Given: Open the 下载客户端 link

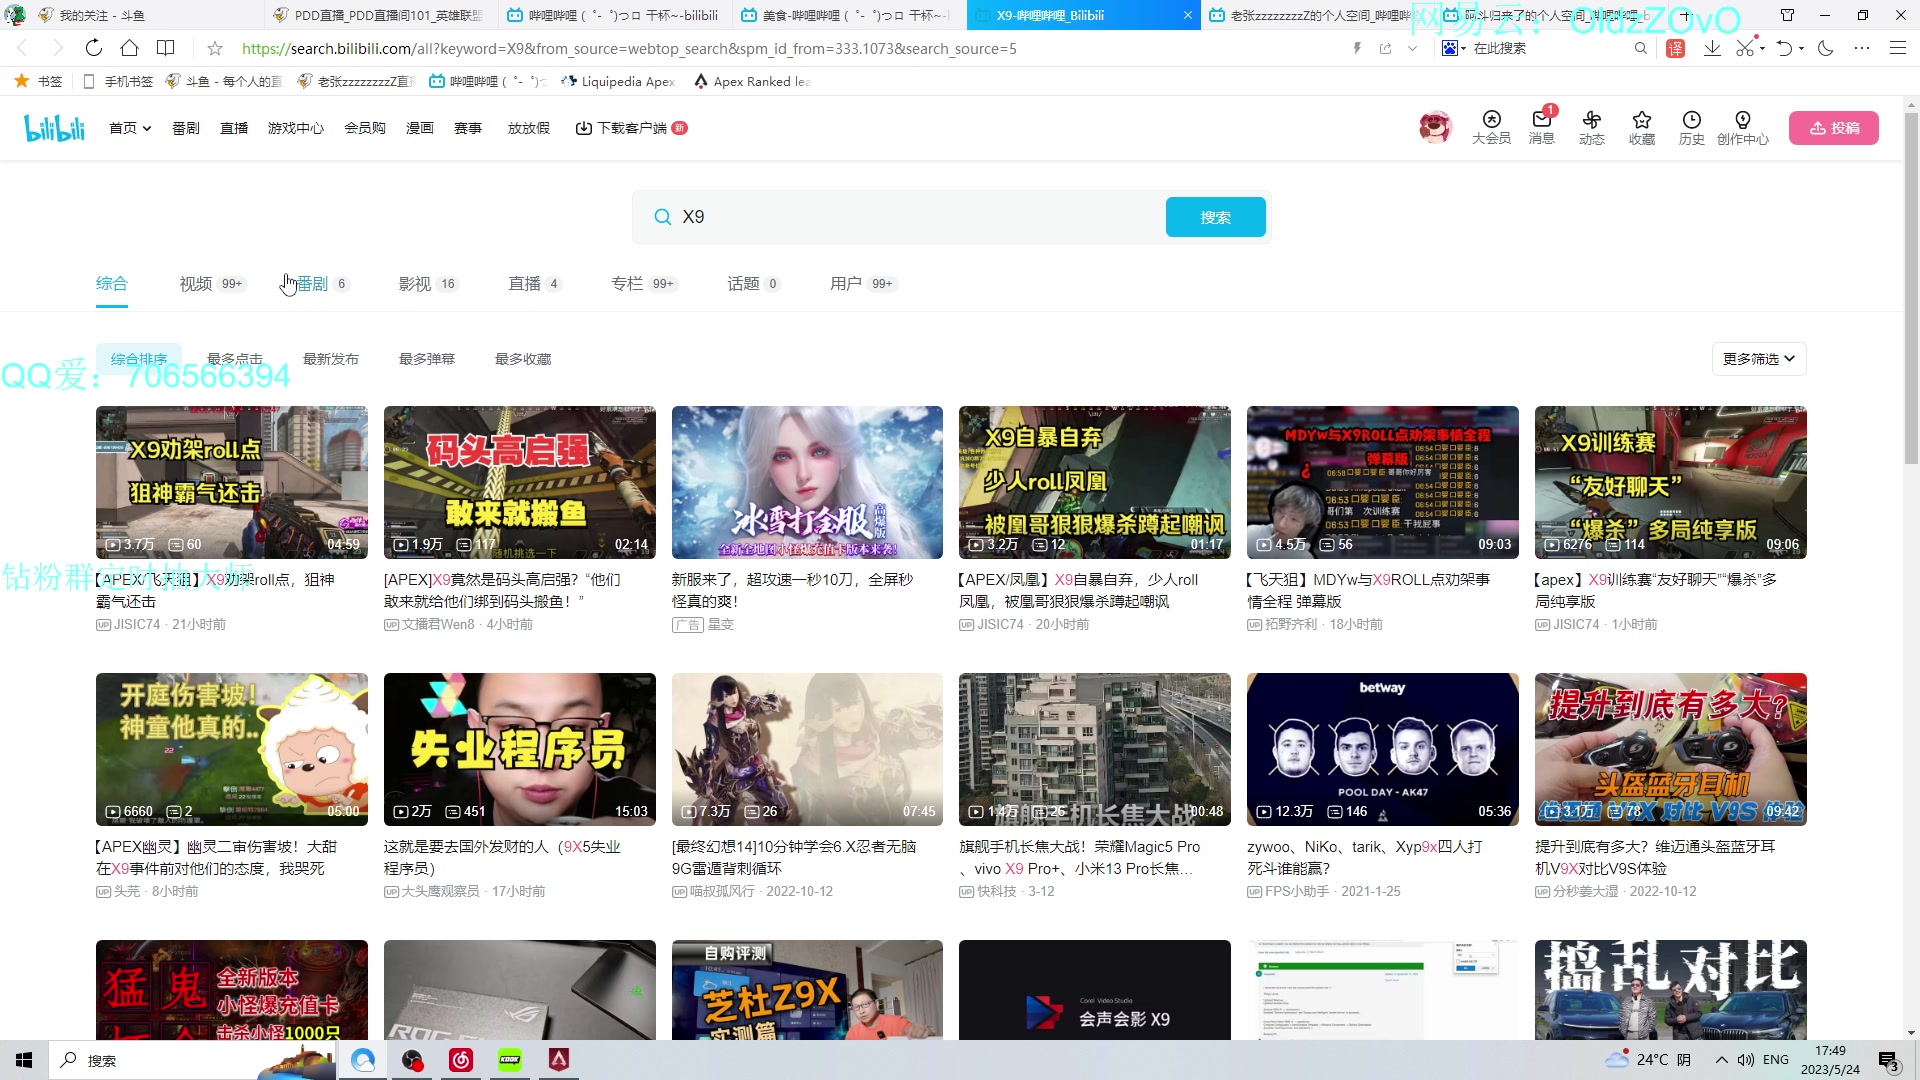Looking at the screenshot, I should point(631,128).
